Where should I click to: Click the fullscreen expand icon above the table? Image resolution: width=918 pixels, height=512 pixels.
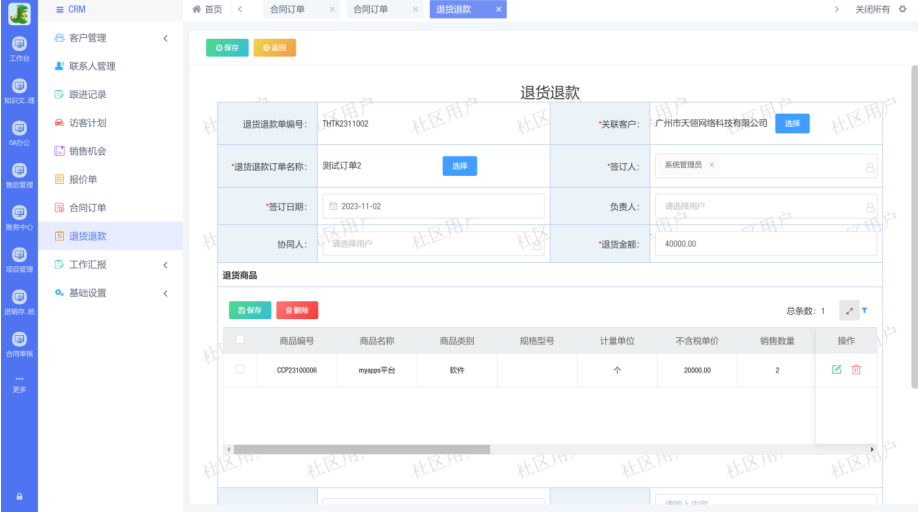pos(849,311)
